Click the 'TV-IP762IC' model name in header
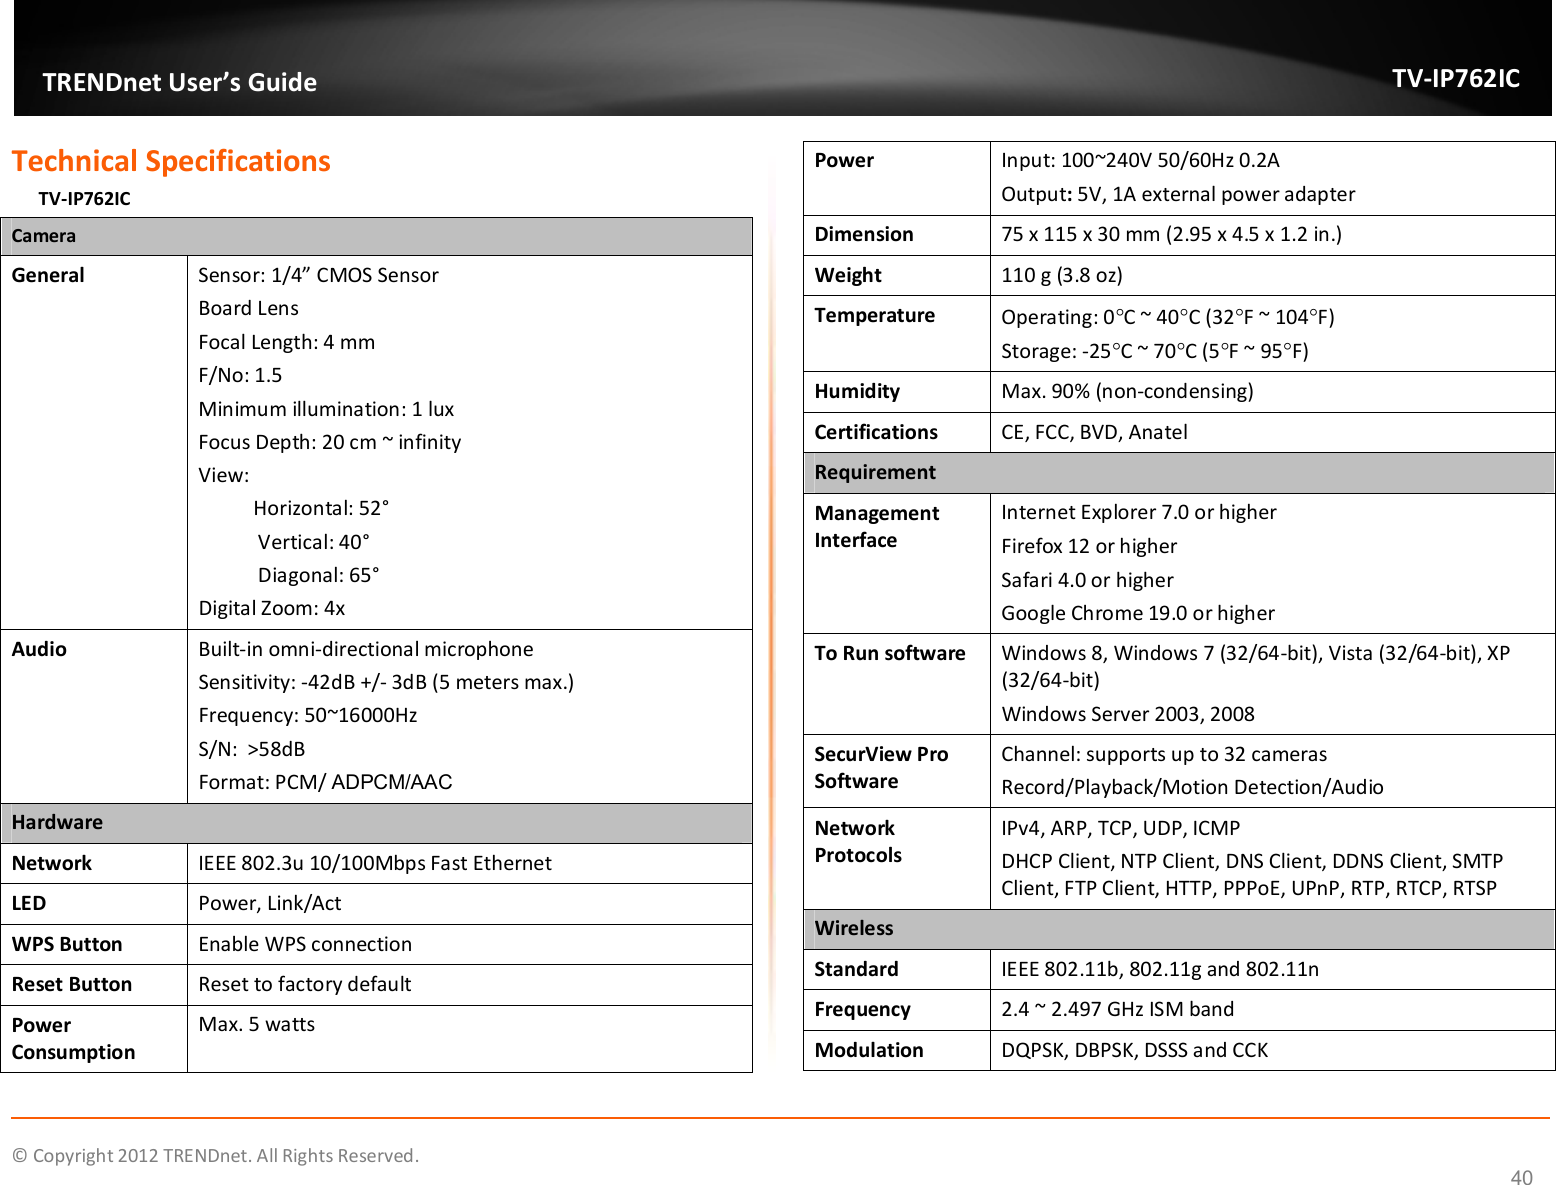The image size is (1556, 1185). coord(1456,78)
